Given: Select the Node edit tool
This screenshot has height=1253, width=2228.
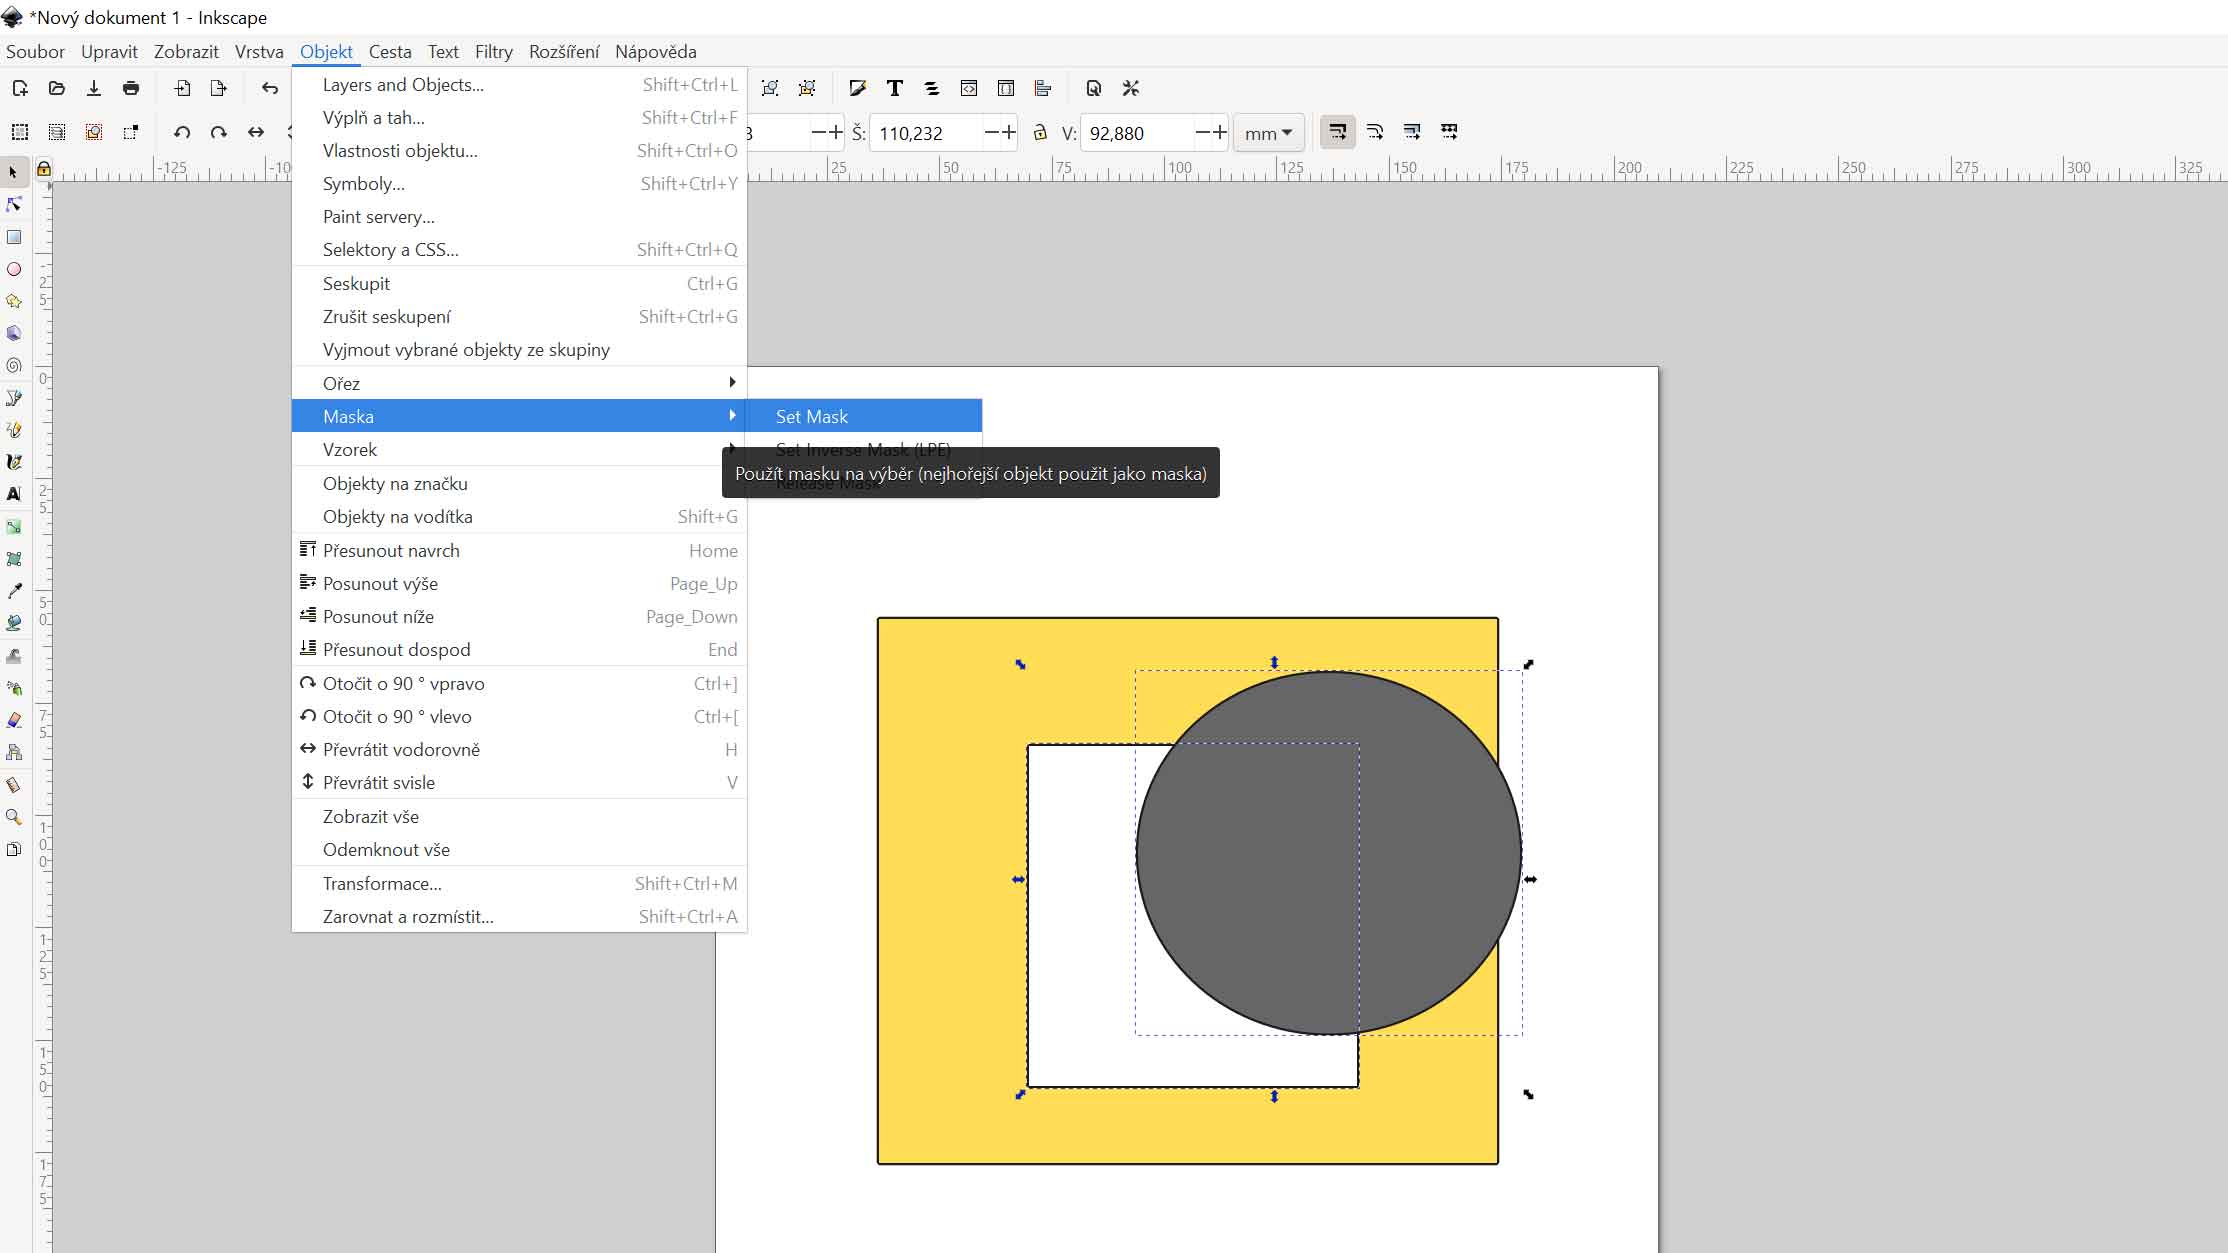Looking at the screenshot, I should [x=14, y=205].
